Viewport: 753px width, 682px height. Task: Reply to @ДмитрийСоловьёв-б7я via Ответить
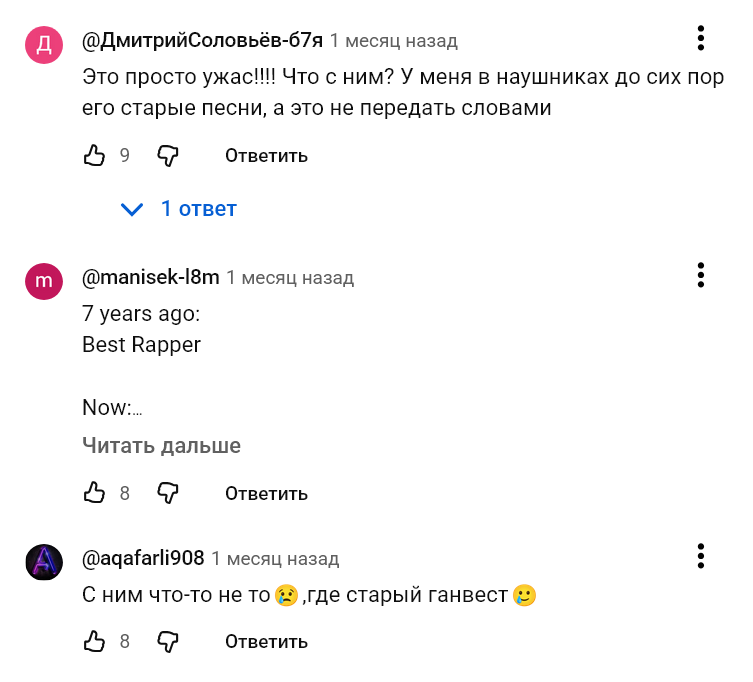click(x=266, y=156)
